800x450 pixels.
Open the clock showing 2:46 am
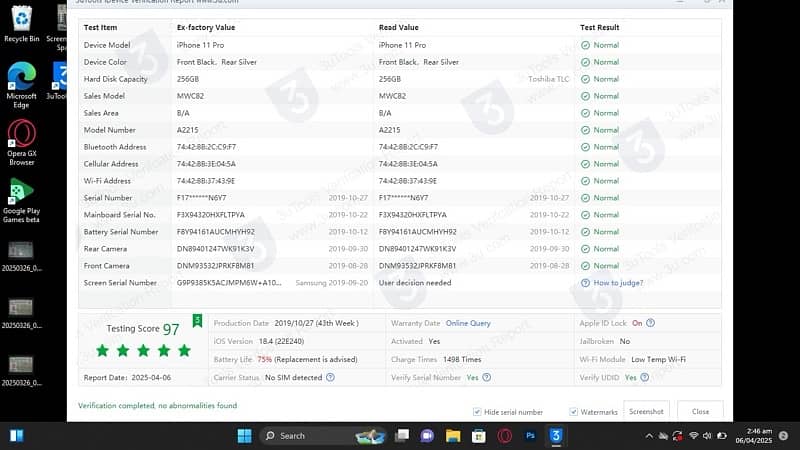coord(754,436)
